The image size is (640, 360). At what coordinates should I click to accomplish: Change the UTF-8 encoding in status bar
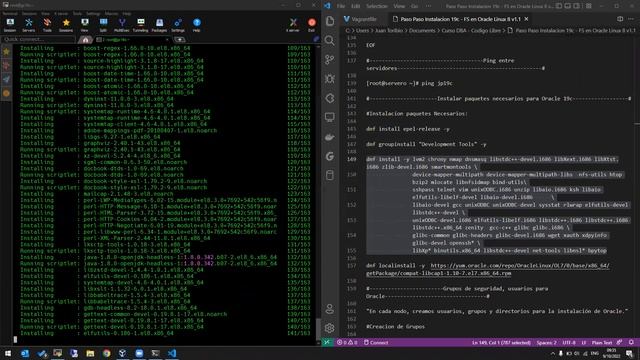[x=569, y=342]
